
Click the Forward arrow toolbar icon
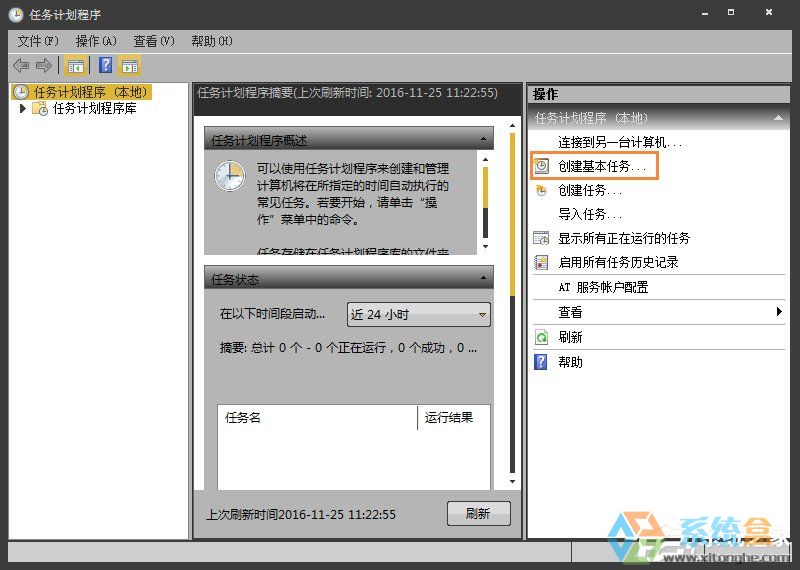44,65
